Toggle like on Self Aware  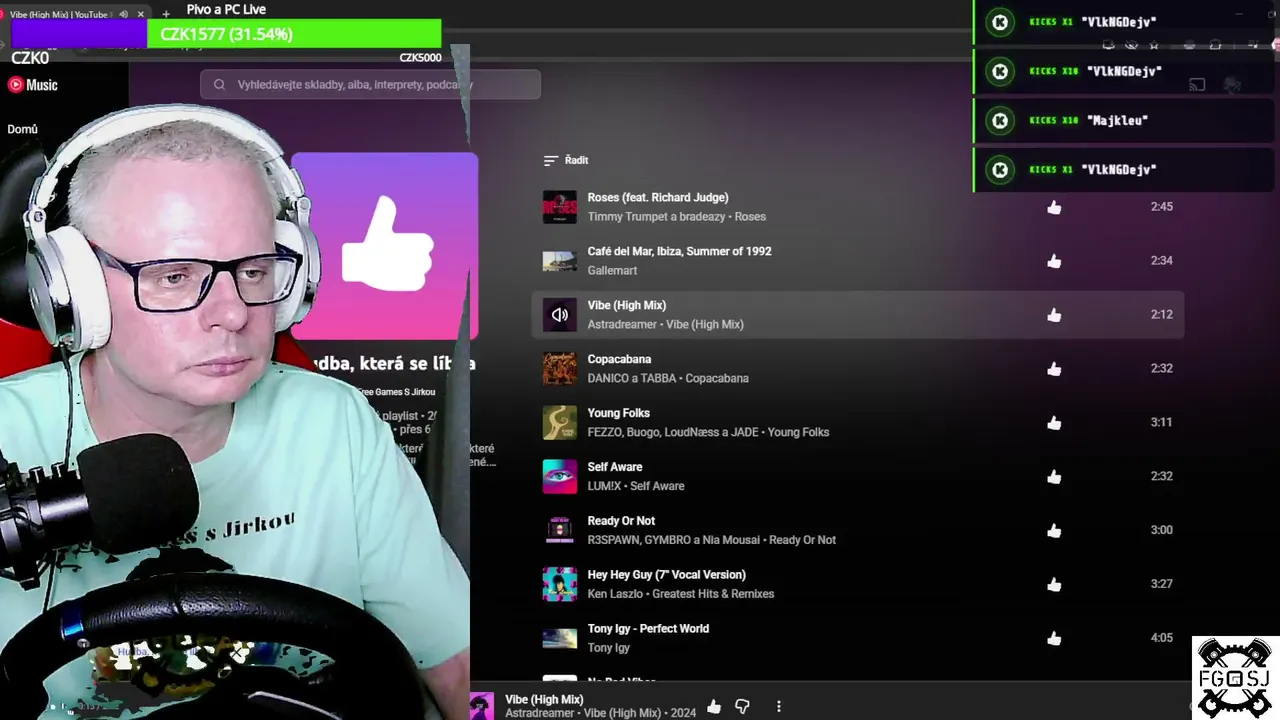(1054, 477)
